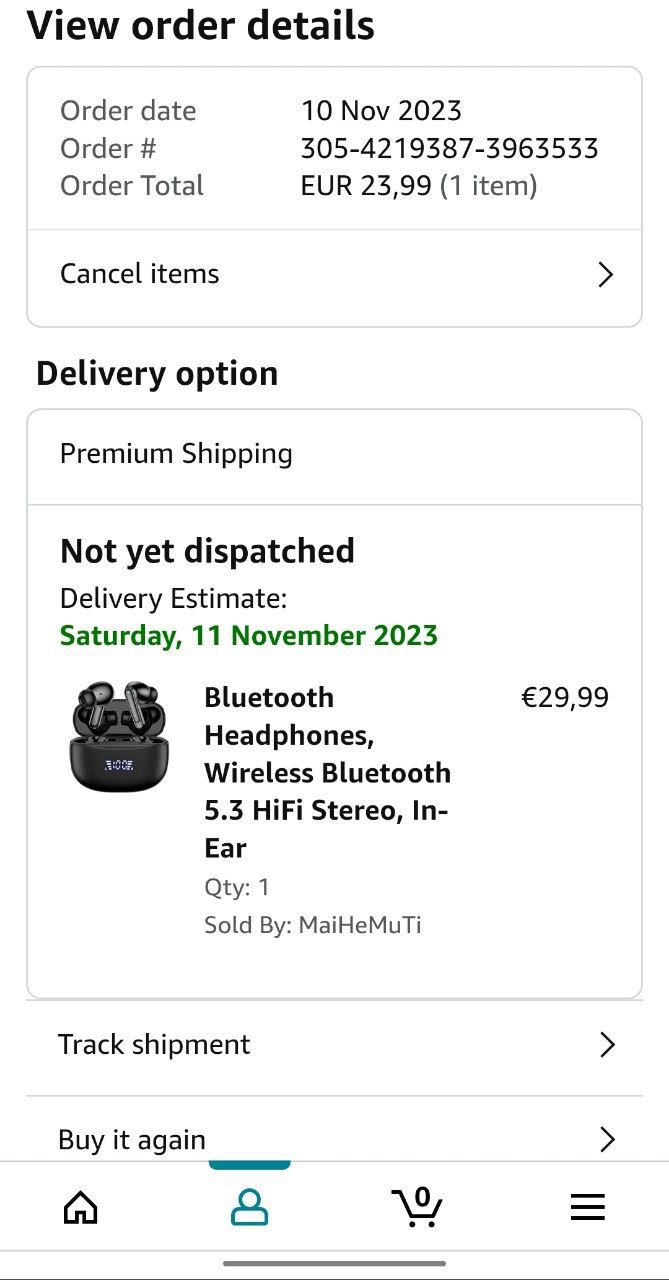Tap the €29,99 item price

click(x=564, y=698)
